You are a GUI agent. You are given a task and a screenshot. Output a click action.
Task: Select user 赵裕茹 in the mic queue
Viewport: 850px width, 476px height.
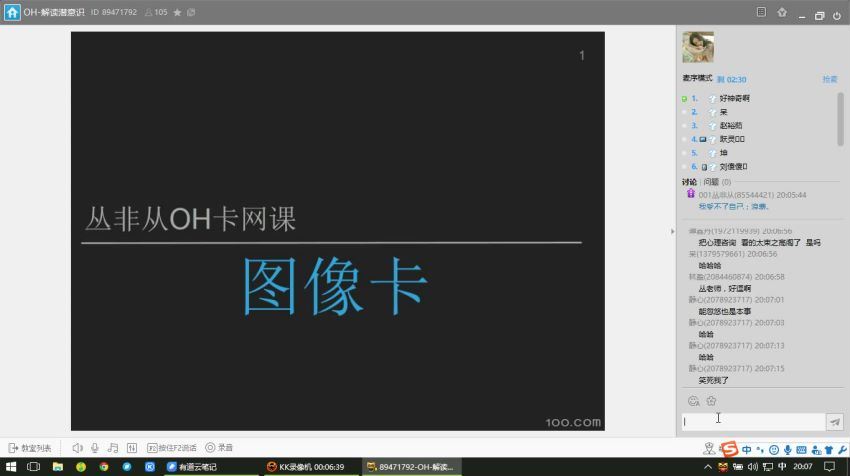(731, 125)
